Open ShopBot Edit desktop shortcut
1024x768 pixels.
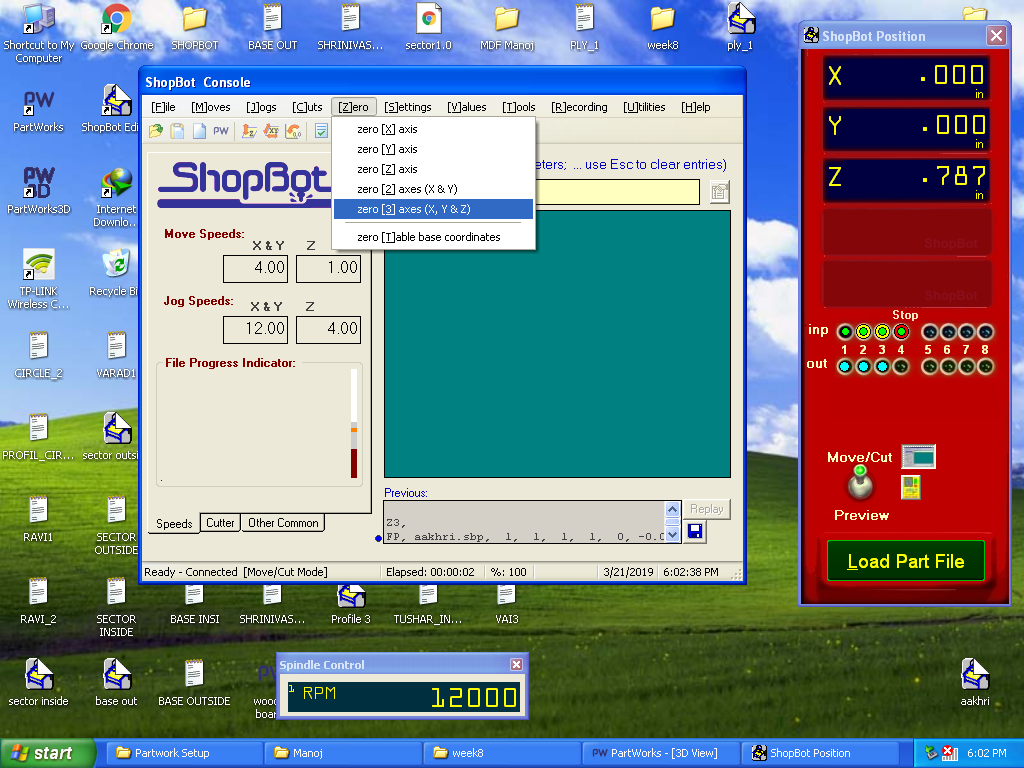pyautogui.click(x=116, y=108)
